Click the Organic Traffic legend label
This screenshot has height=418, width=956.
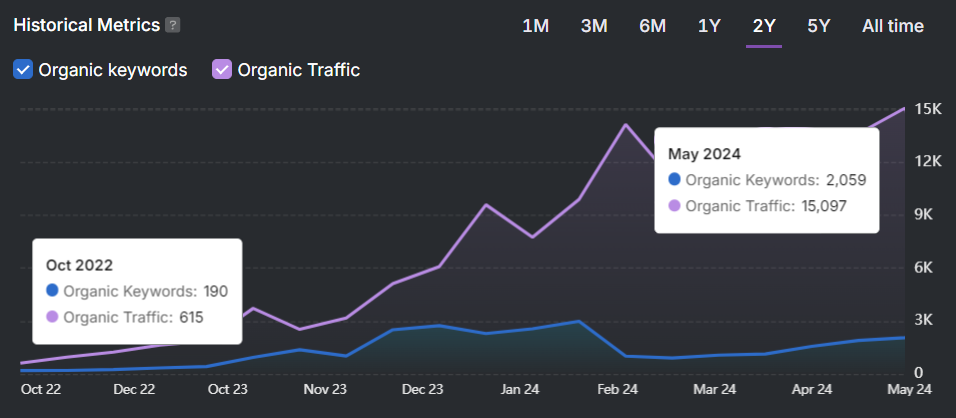pyautogui.click(x=299, y=70)
